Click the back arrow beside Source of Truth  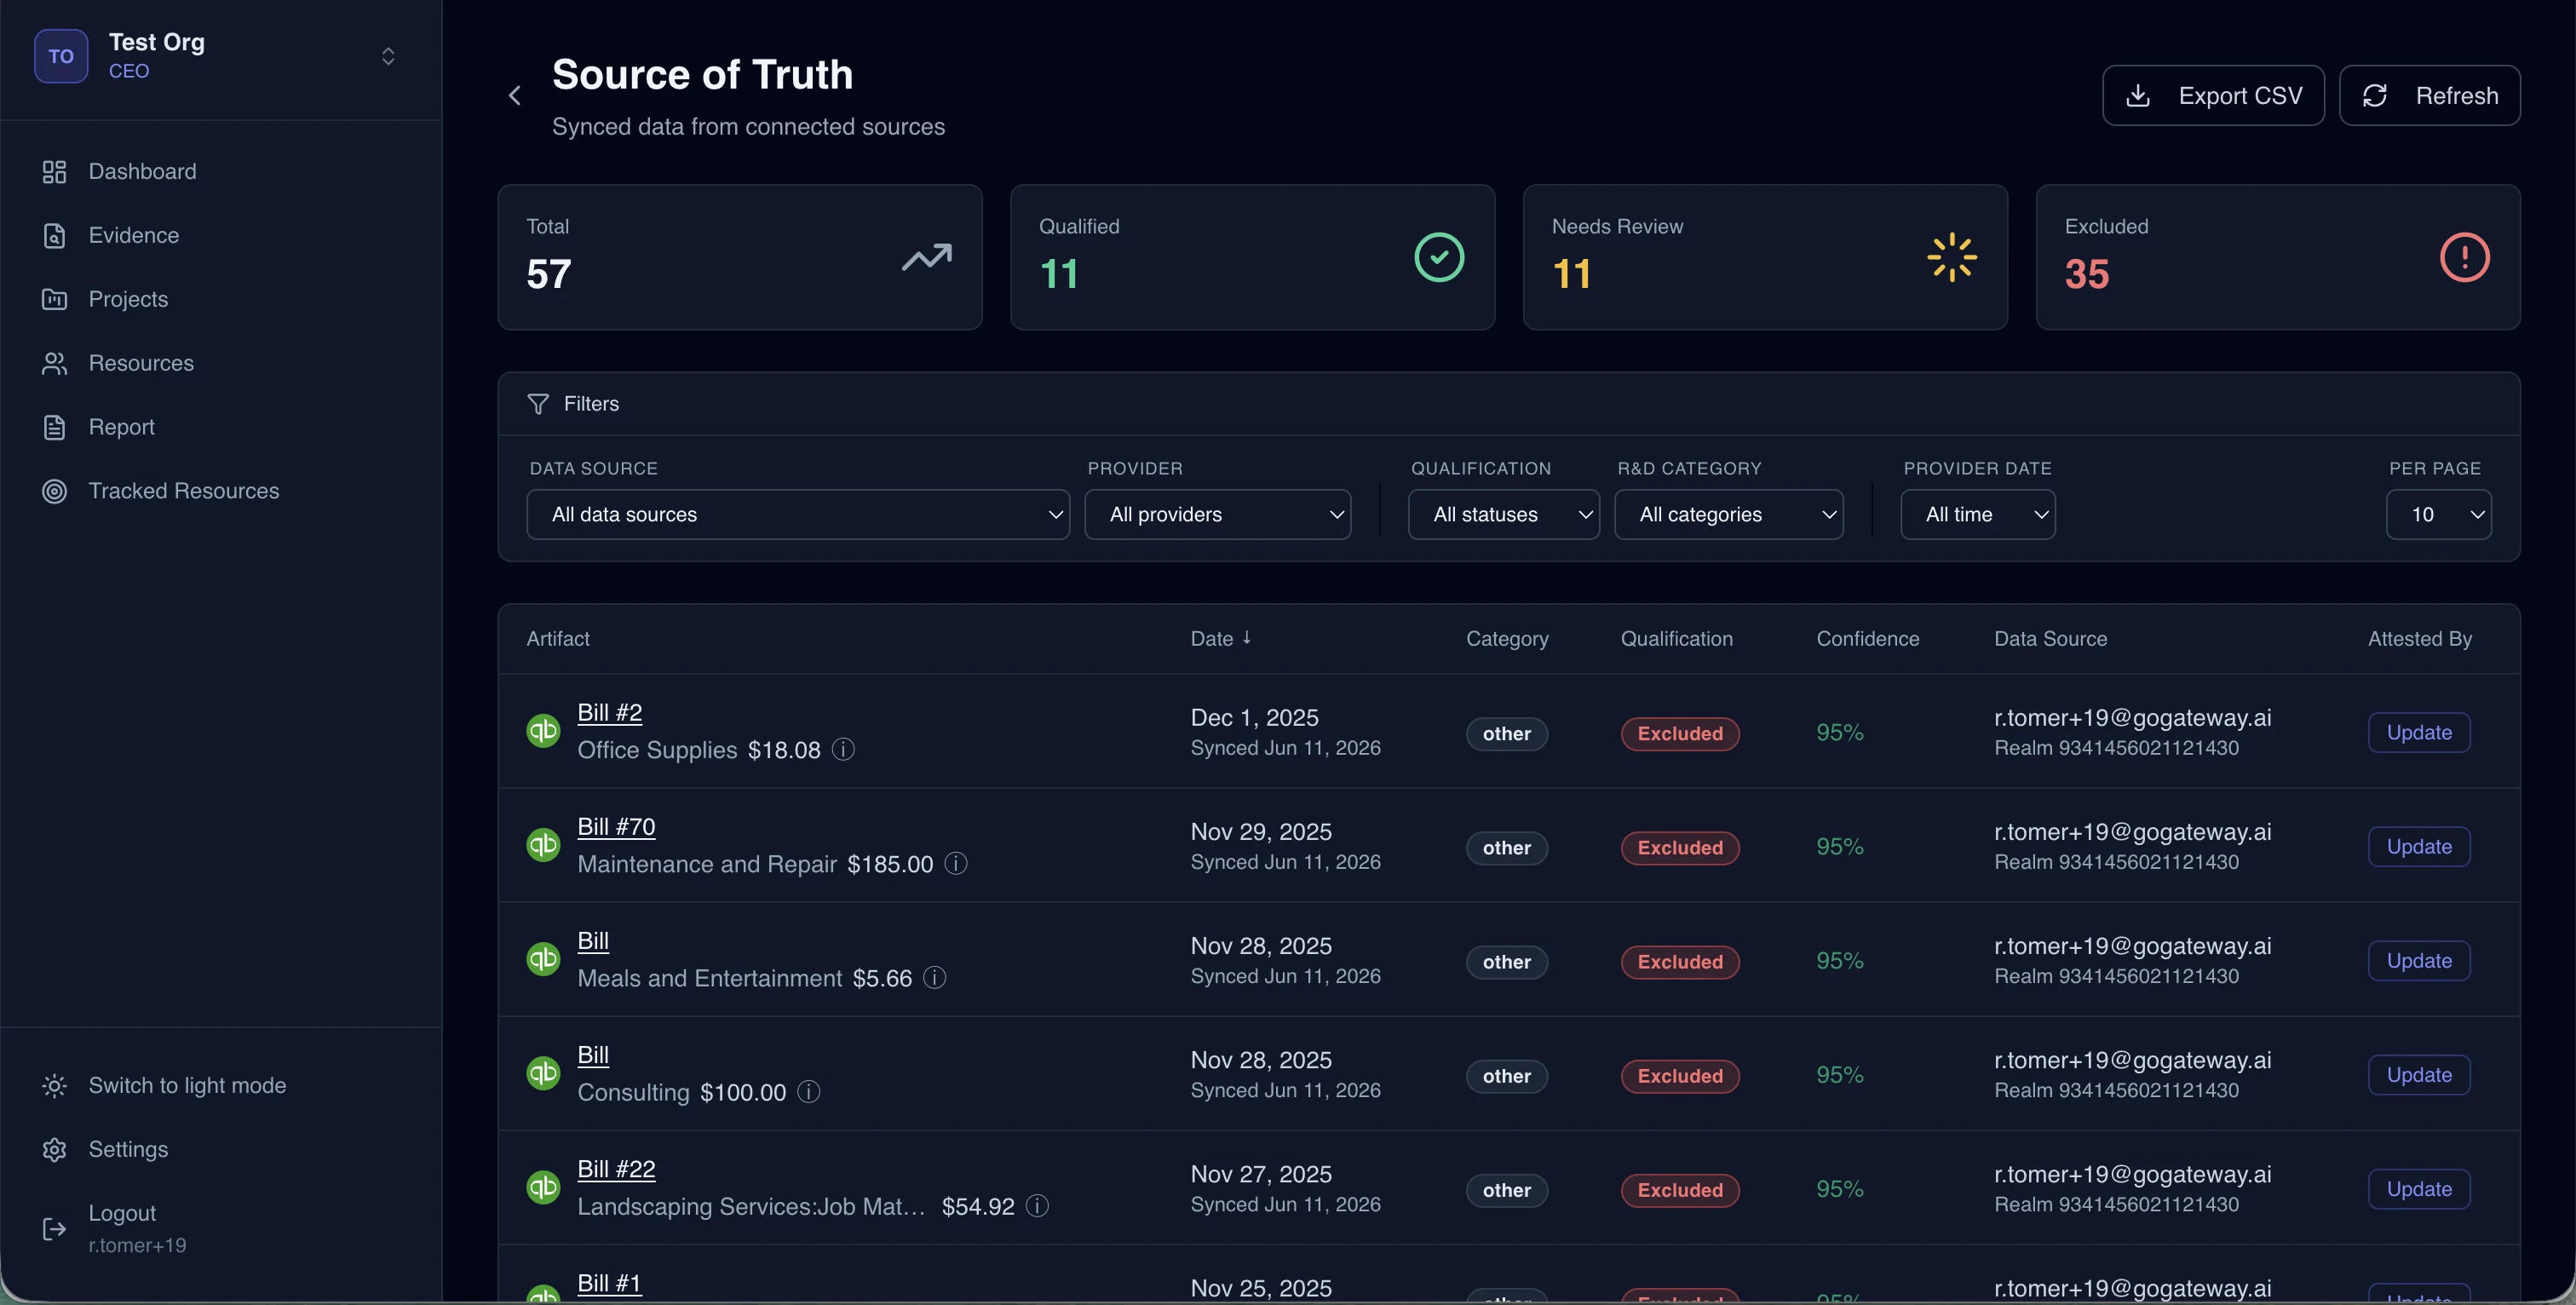(x=515, y=96)
